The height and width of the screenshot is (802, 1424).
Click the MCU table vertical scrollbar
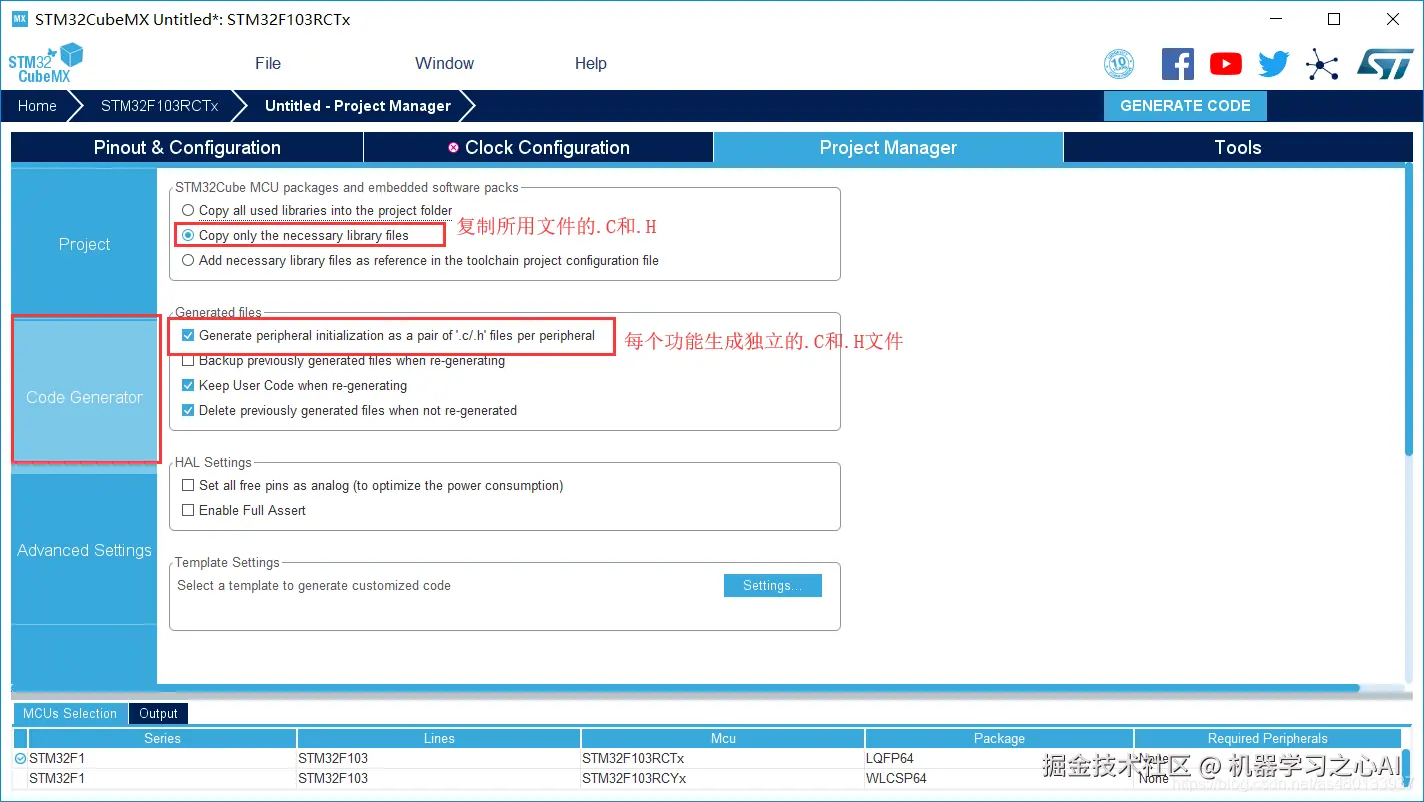click(x=1406, y=768)
